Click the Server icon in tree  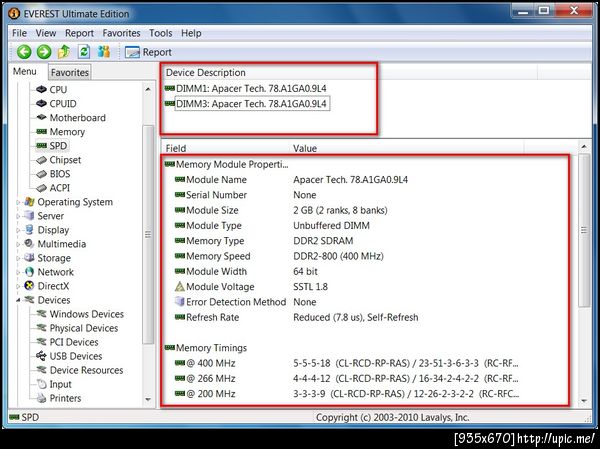tap(29, 216)
